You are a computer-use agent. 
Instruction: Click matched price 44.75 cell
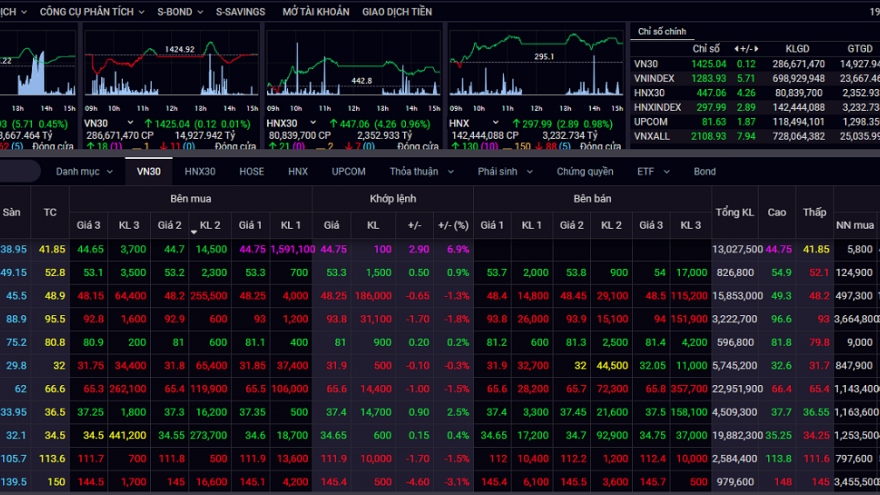pos(333,249)
